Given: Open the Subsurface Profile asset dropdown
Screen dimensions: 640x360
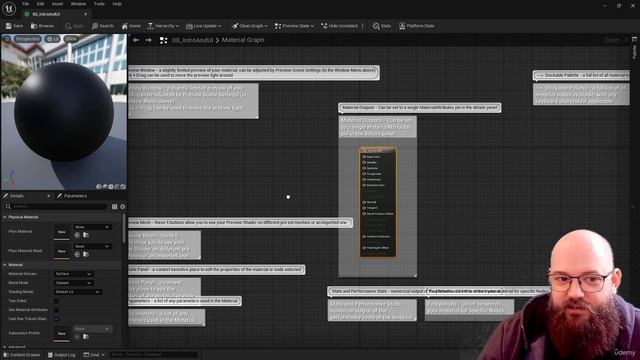Looking at the screenshot, I should tap(92, 329).
